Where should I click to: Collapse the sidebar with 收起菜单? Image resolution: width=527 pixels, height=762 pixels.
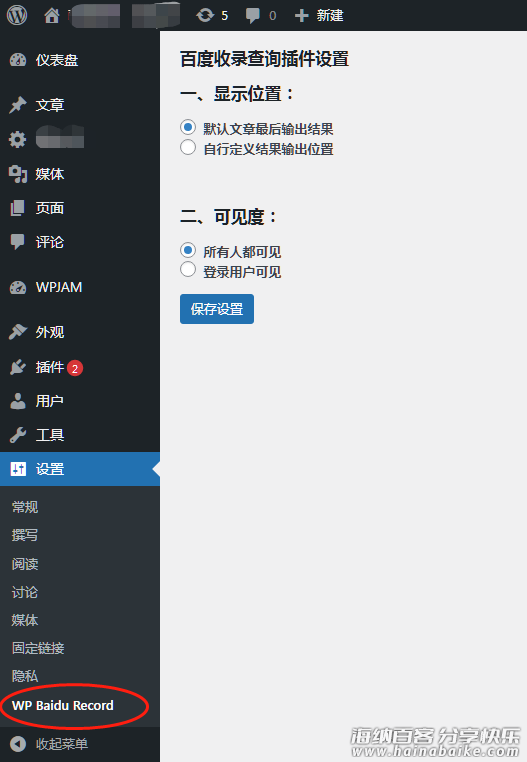[x=49, y=744]
